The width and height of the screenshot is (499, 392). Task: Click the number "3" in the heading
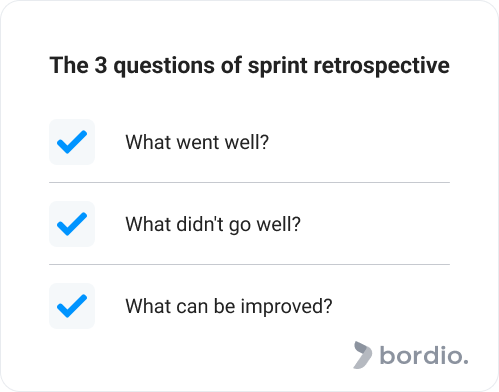(101, 65)
